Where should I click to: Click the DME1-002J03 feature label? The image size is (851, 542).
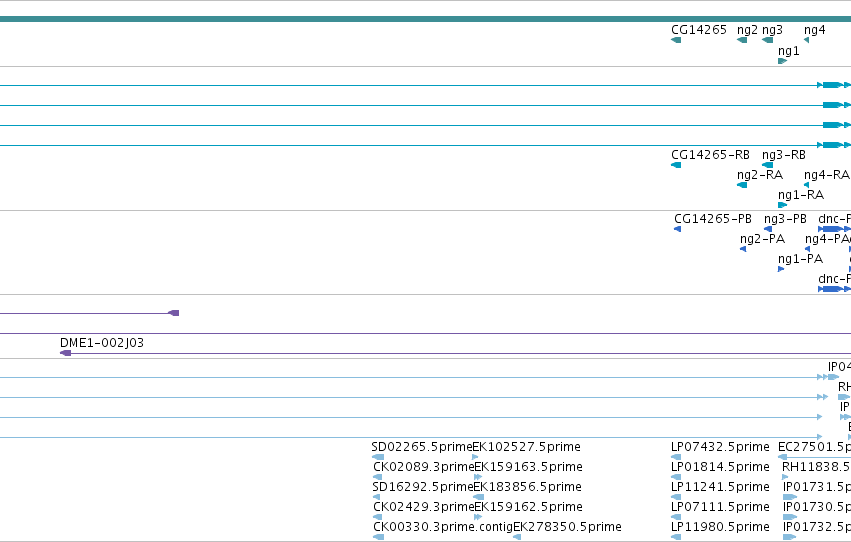[102, 343]
